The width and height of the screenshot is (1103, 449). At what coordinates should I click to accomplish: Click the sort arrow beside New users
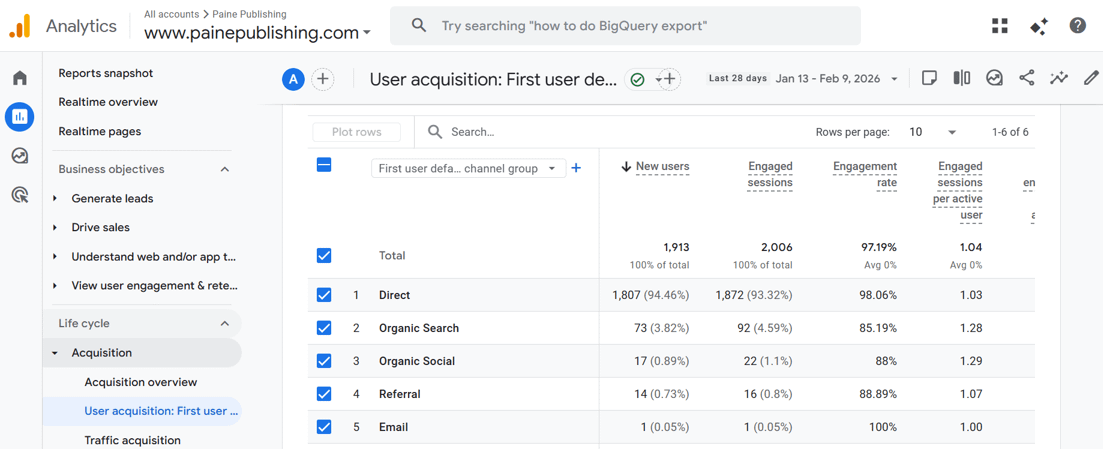coord(626,167)
